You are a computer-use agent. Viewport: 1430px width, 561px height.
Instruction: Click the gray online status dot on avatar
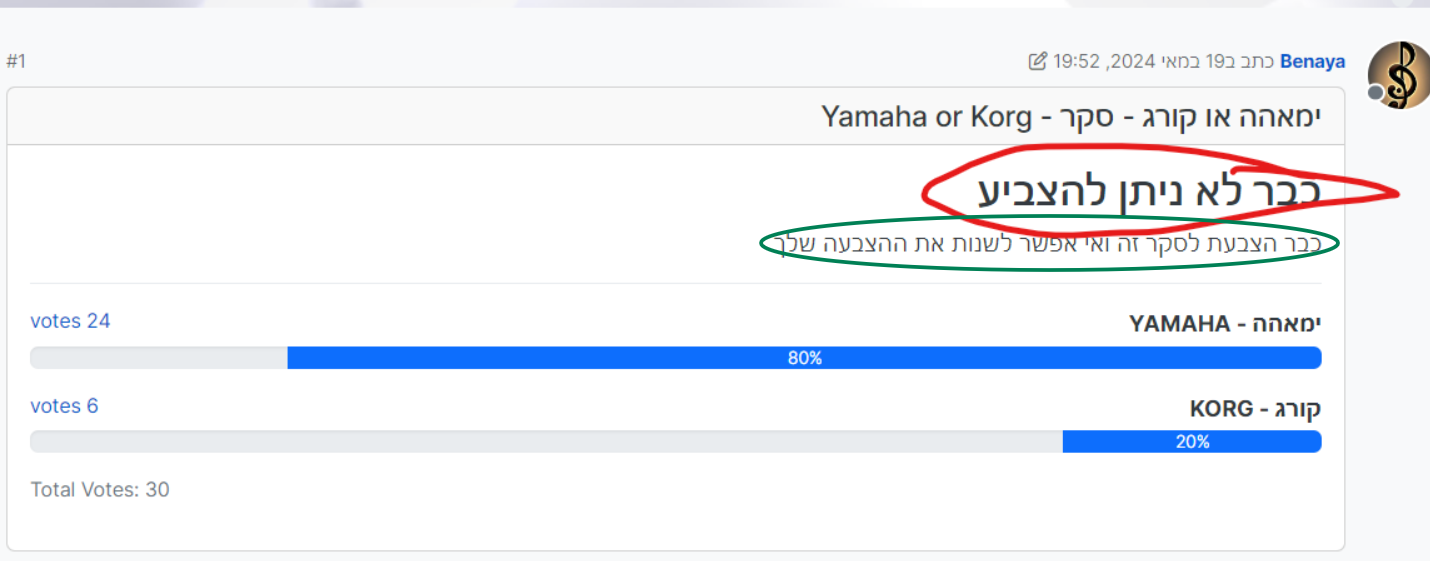pos(1376,93)
